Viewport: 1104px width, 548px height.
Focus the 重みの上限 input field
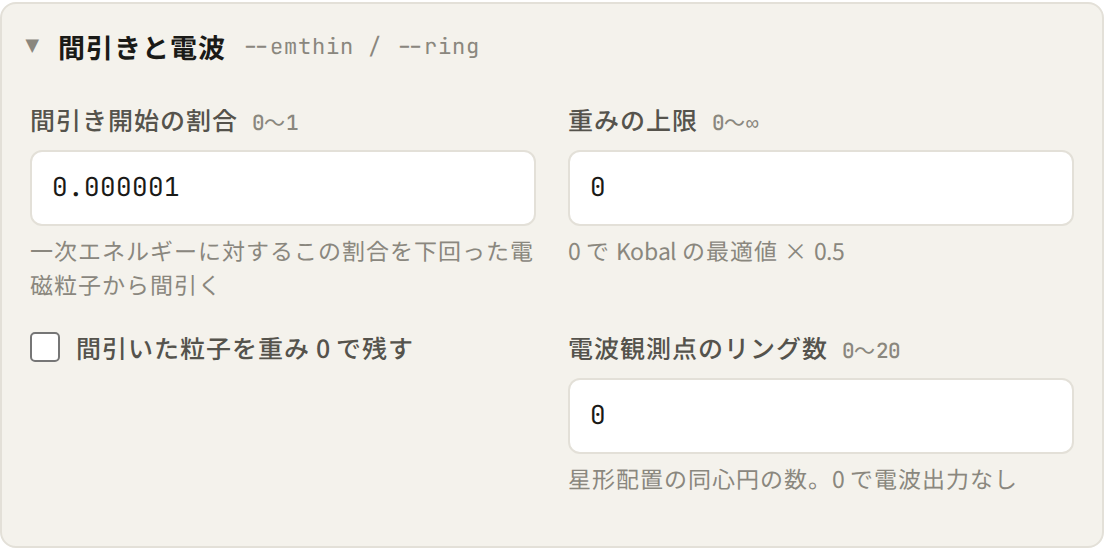821,188
